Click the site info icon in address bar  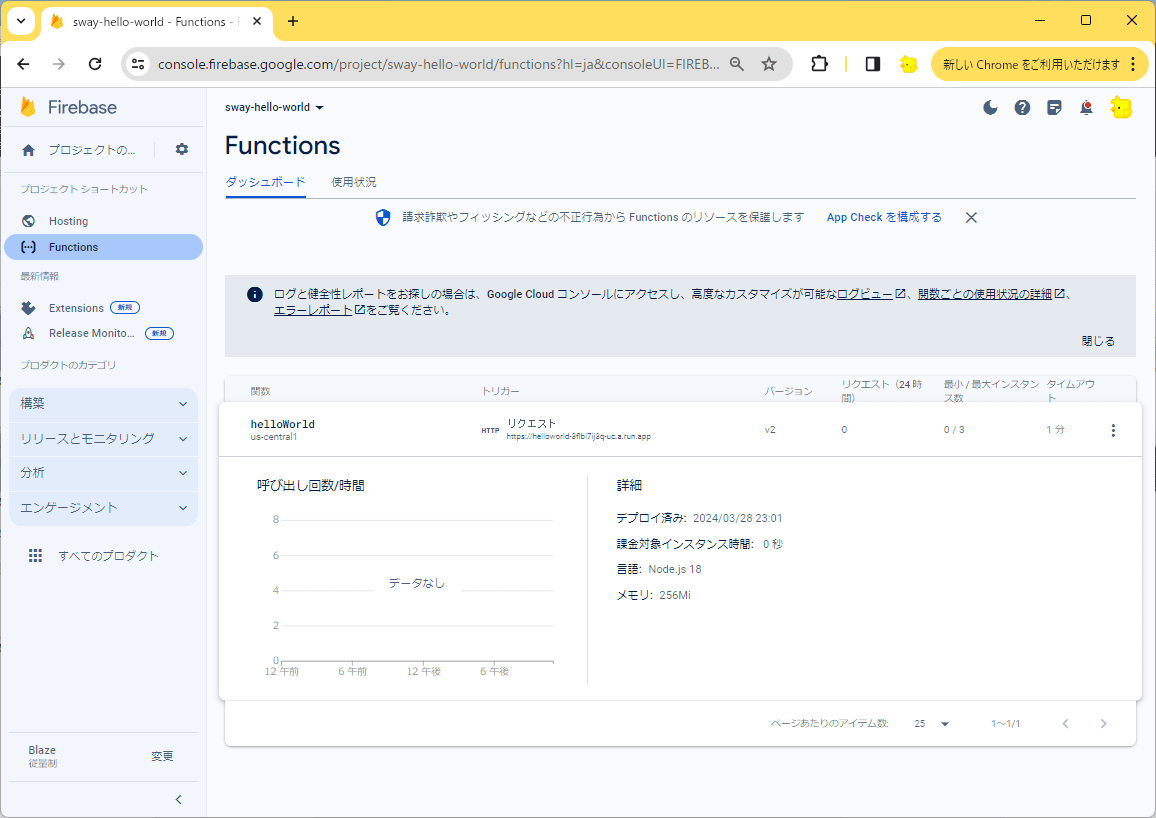click(138, 64)
